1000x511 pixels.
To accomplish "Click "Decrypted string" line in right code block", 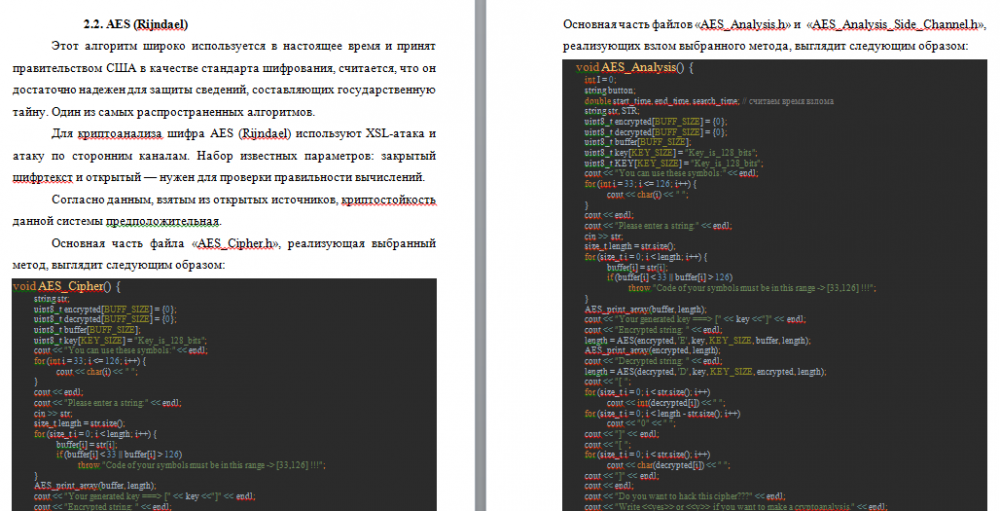I will click(652, 361).
